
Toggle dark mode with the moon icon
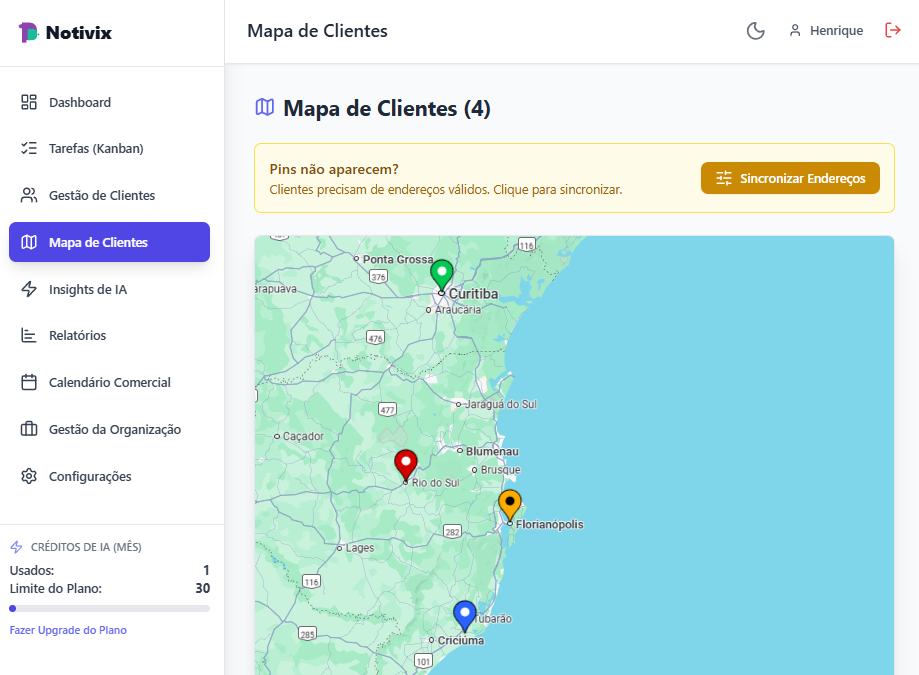point(755,31)
